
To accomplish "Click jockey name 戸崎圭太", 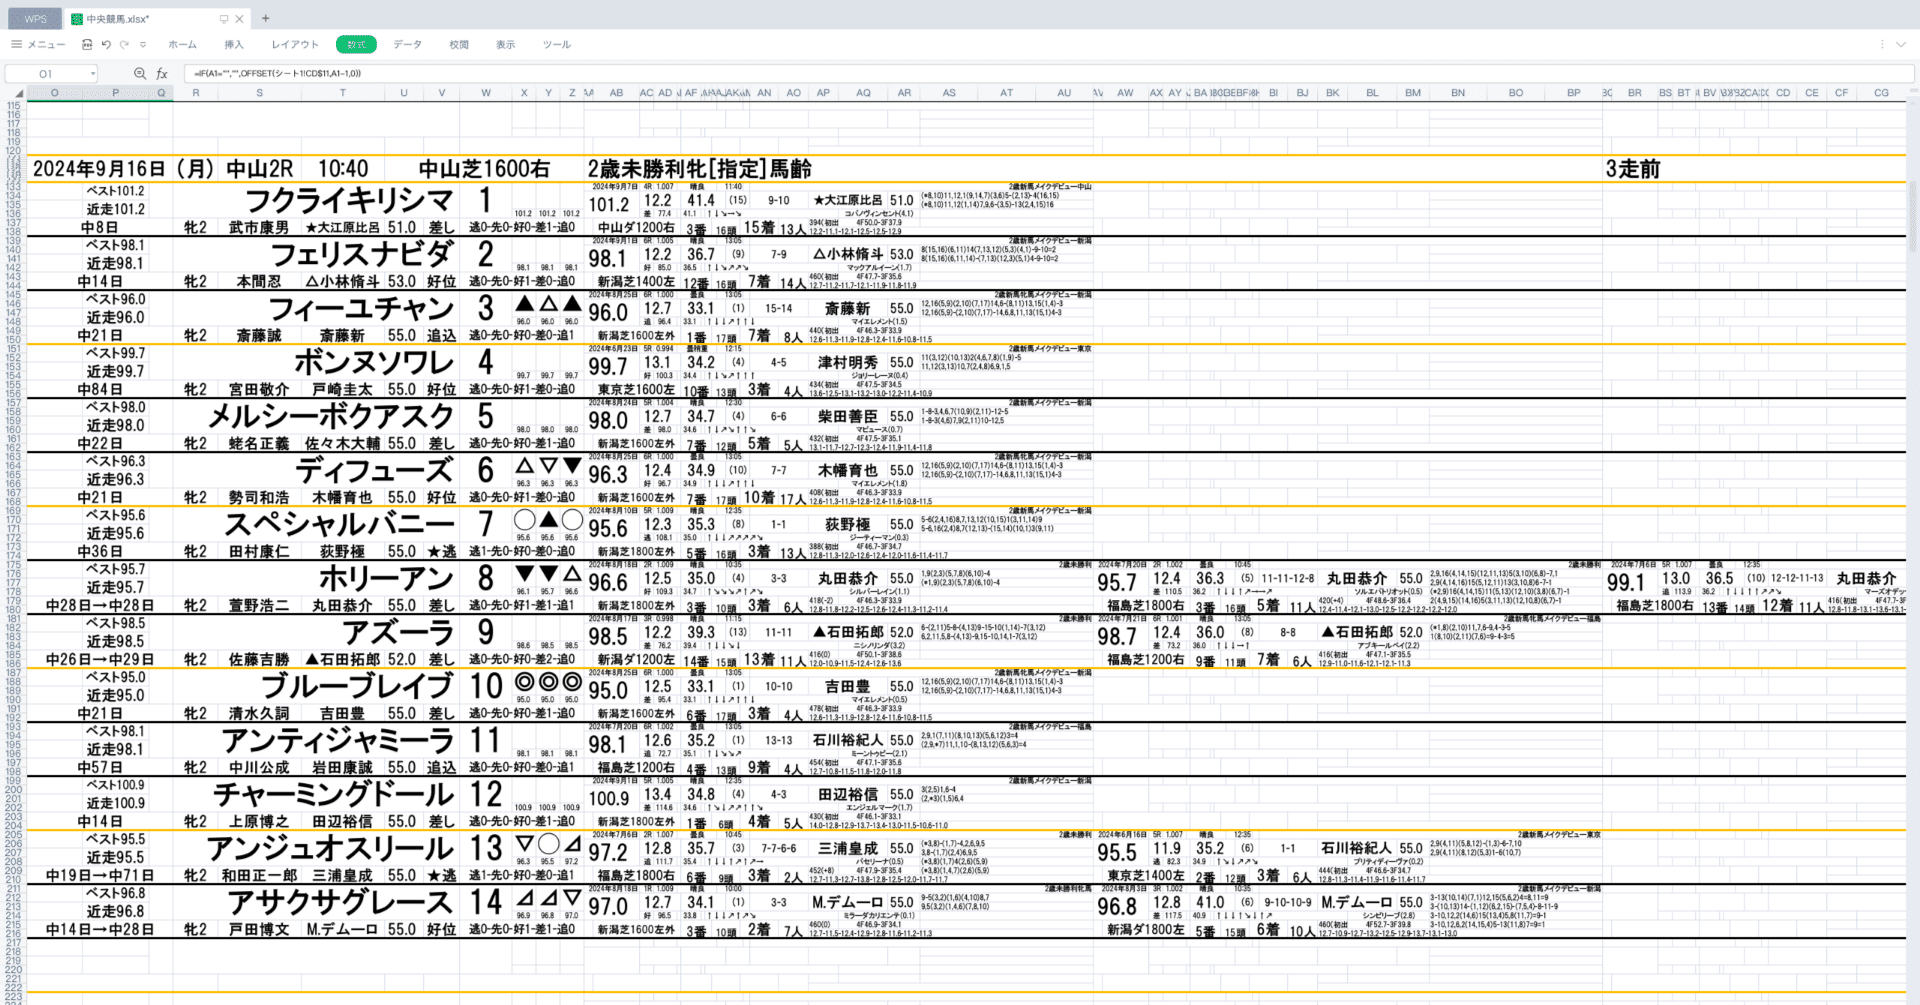I will (342, 390).
